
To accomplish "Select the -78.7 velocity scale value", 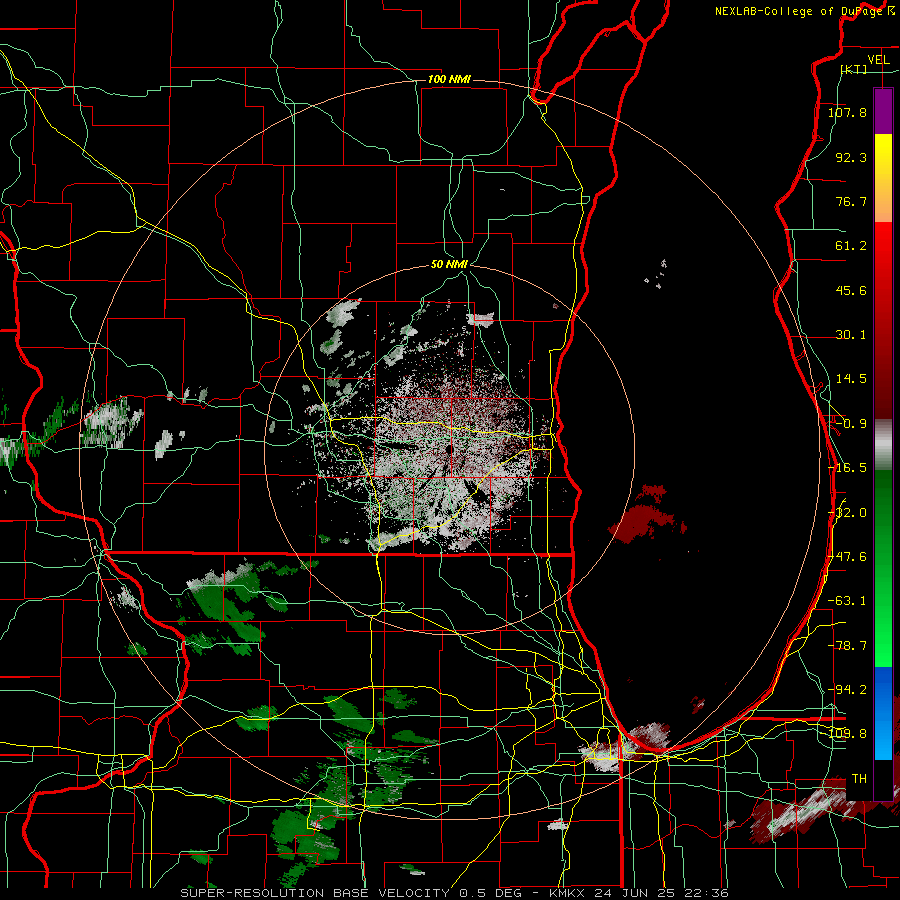I will coord(847,646).
